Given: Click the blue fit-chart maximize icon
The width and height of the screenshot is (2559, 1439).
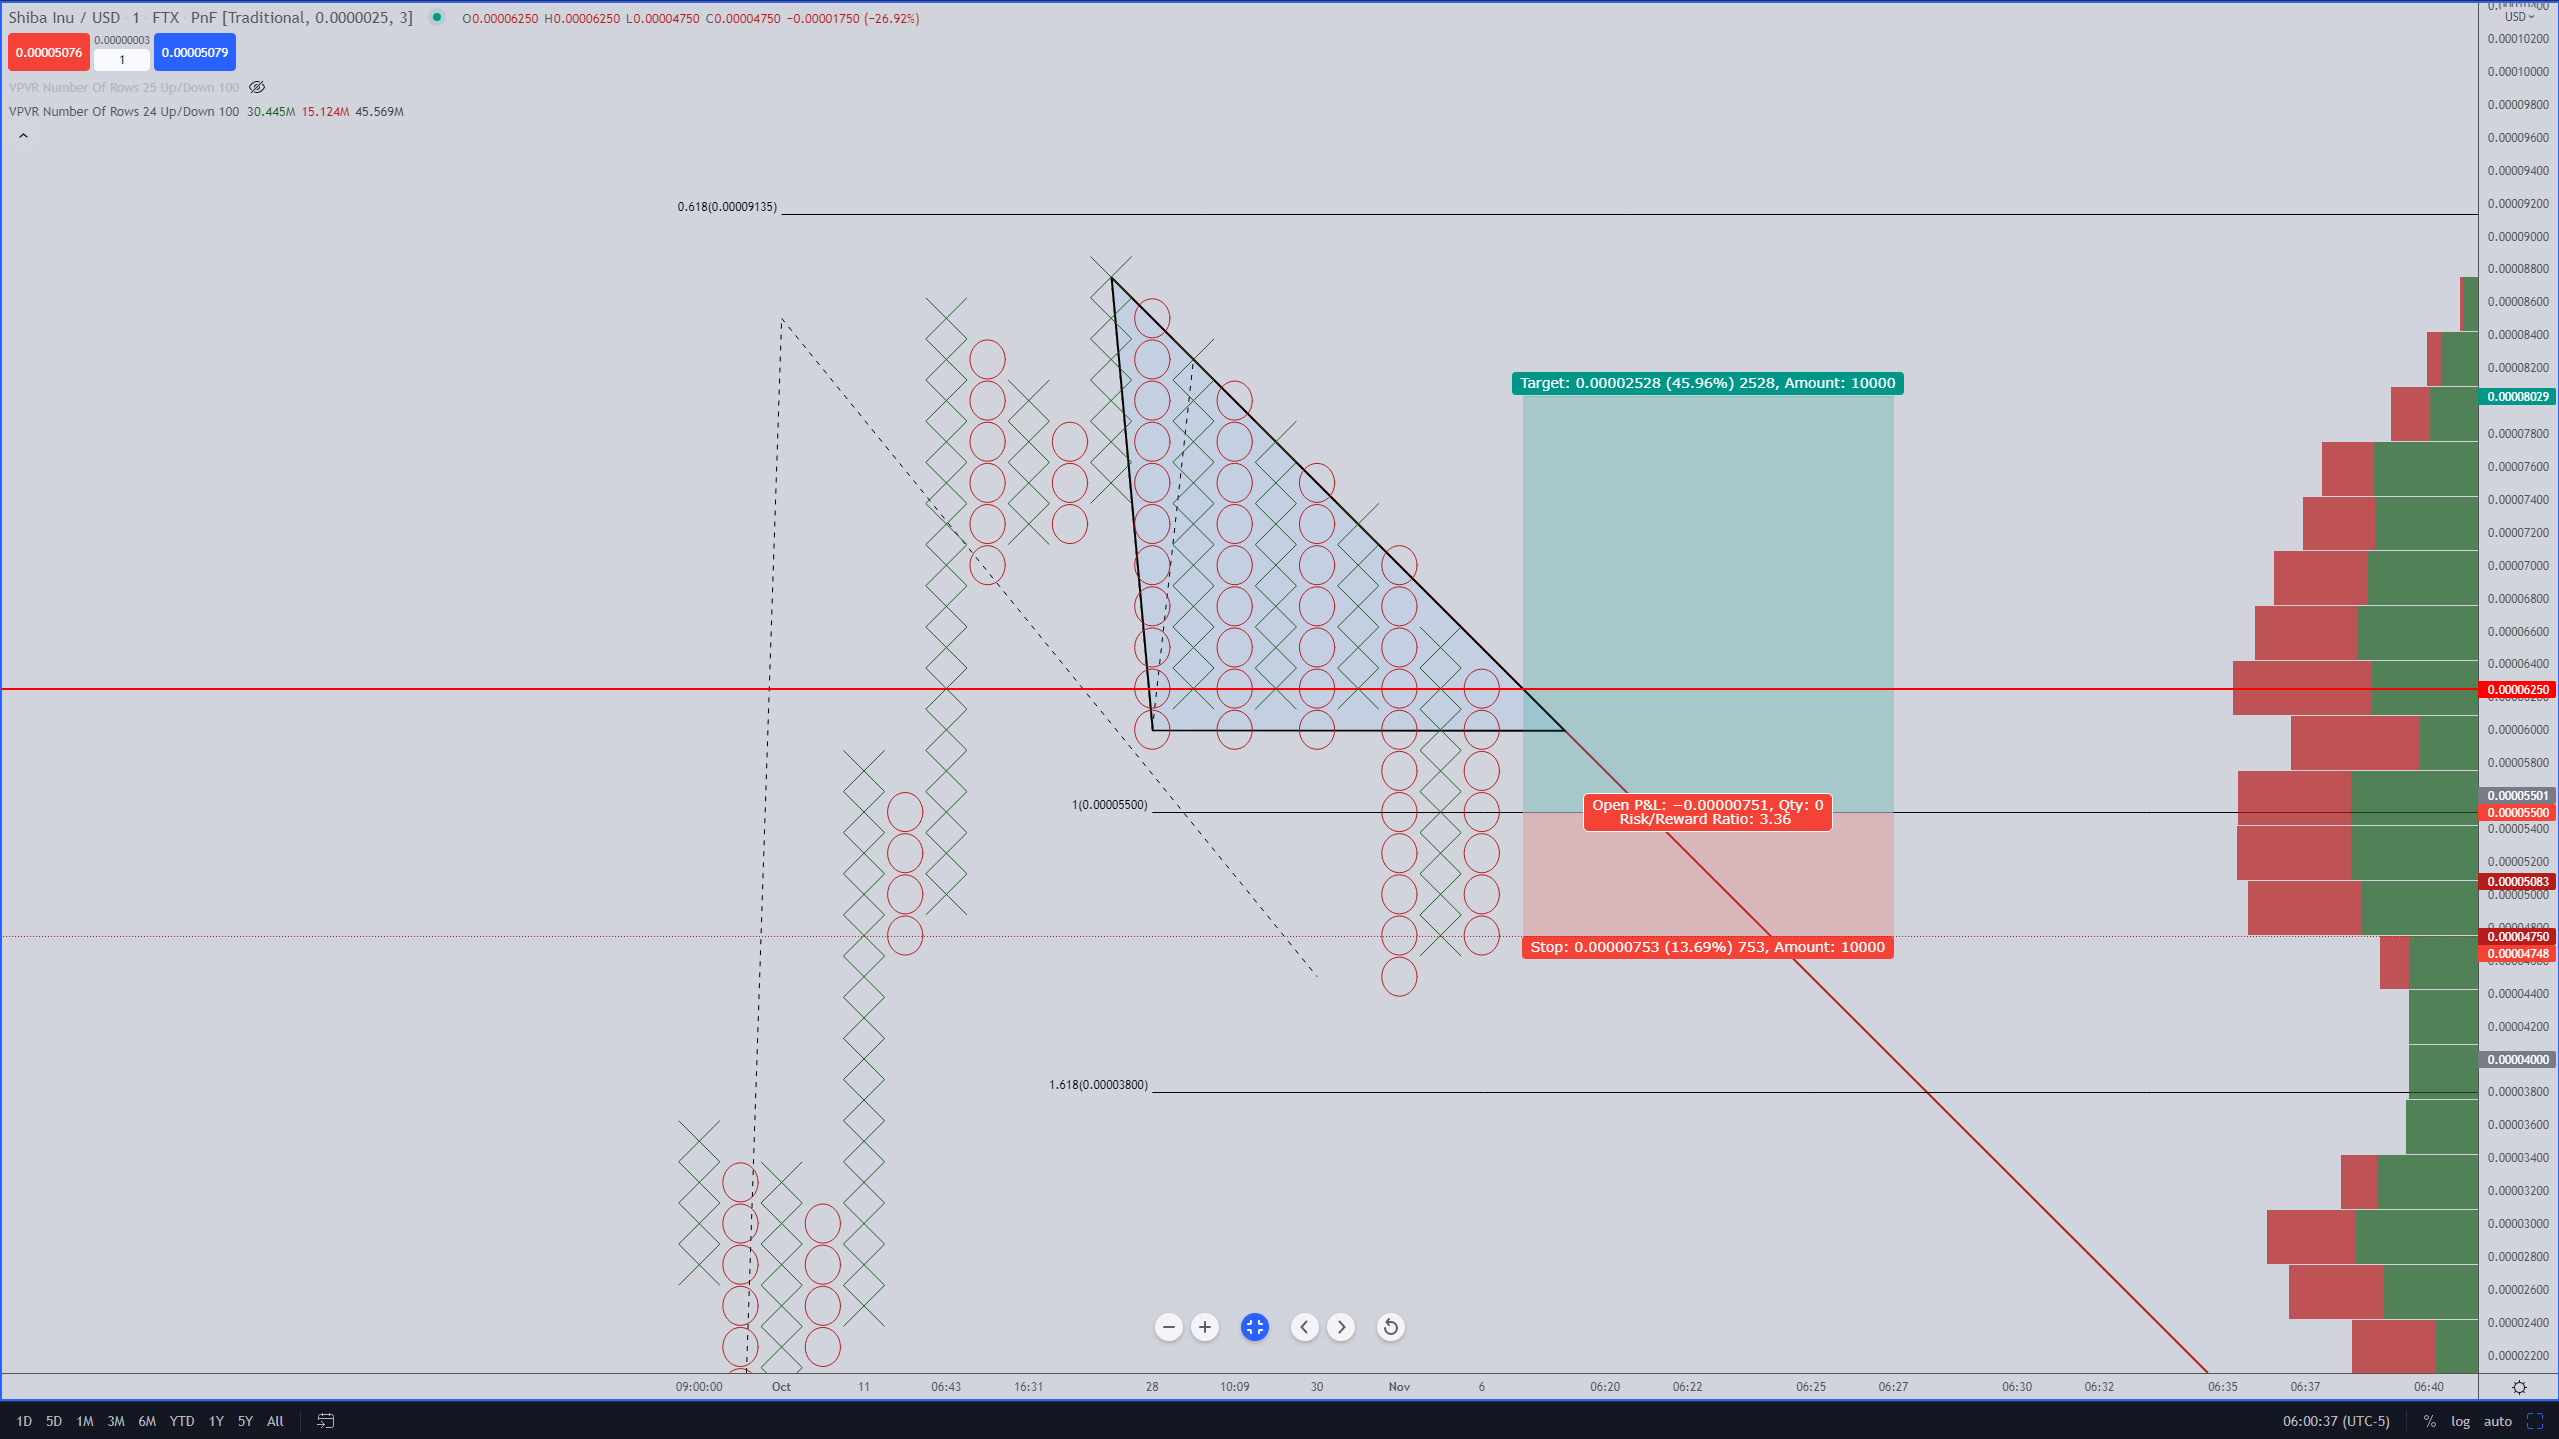Looking at the screenshot, I should (1254, 1327).
